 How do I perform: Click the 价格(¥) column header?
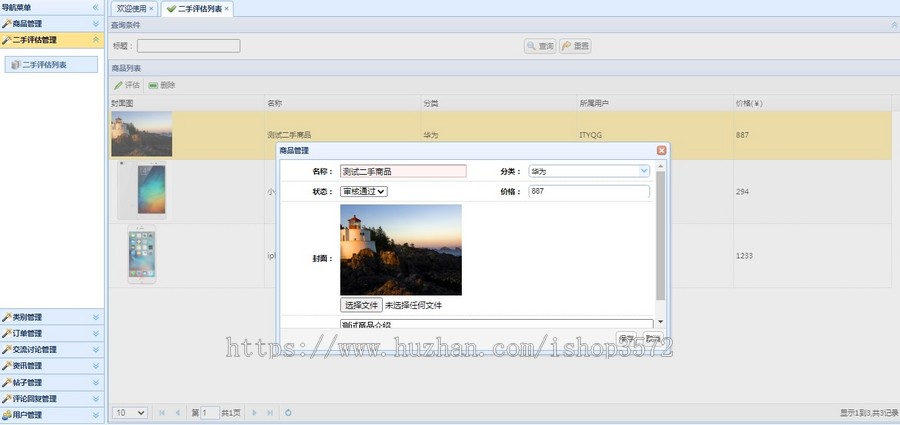click(812, 103)
